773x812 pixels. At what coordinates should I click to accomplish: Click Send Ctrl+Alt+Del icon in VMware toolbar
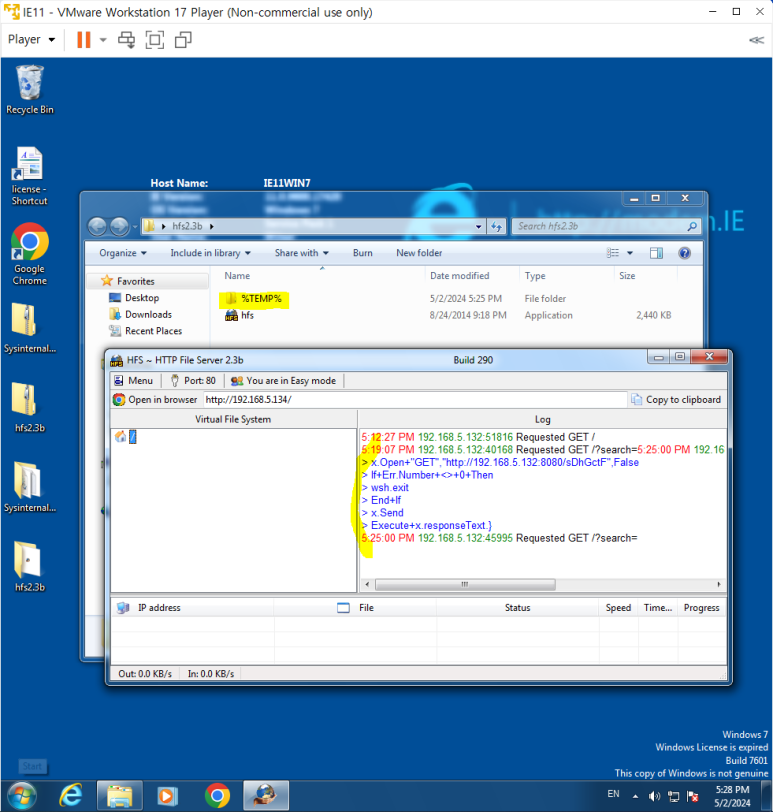(126, 39)
